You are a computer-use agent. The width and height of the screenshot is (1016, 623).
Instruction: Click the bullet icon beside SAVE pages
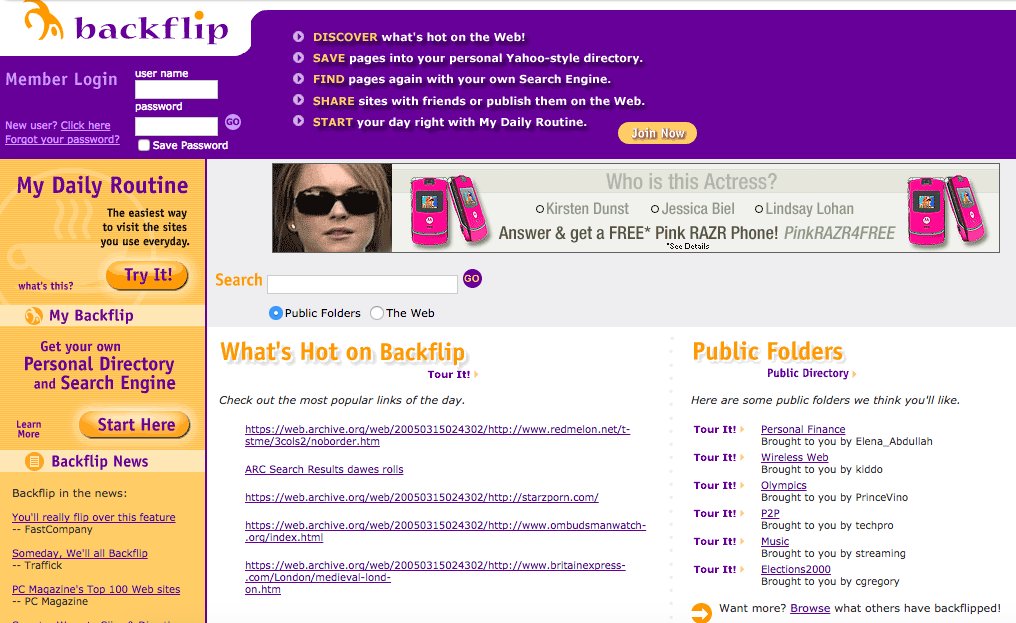click(x=299, y=58)
